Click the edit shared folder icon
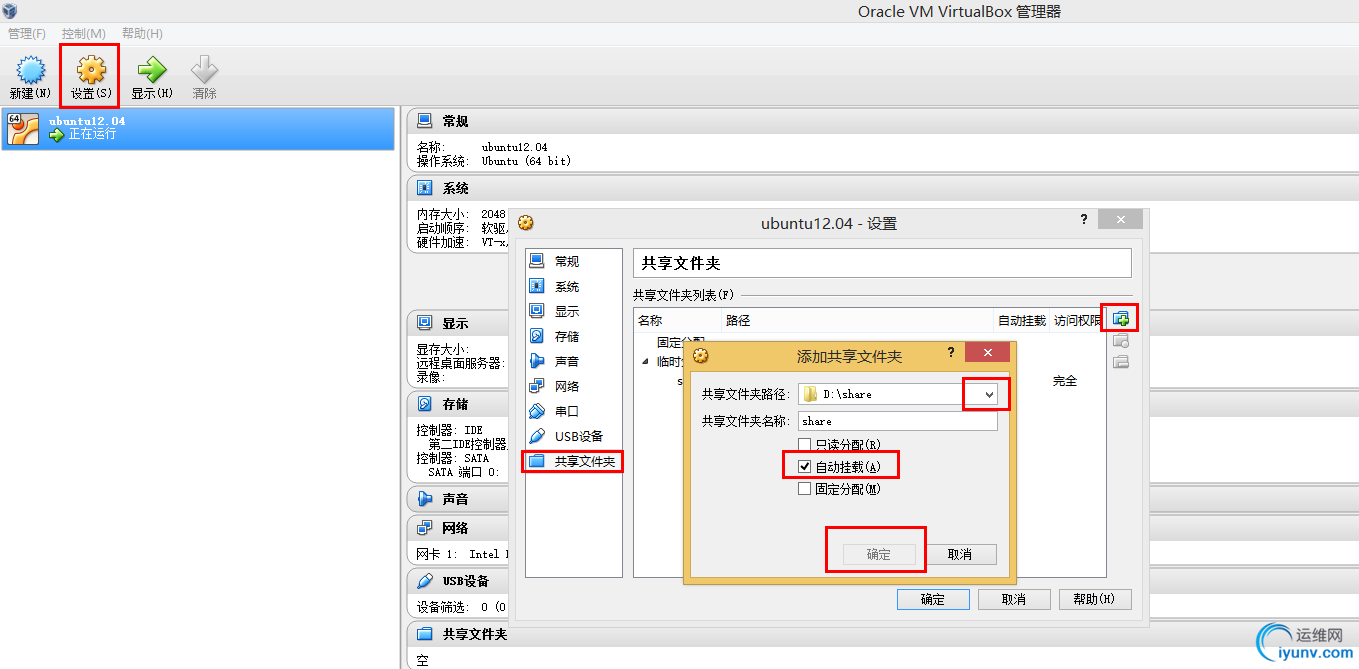Screen dimensions: 1359x669 tap(1121, 341)
